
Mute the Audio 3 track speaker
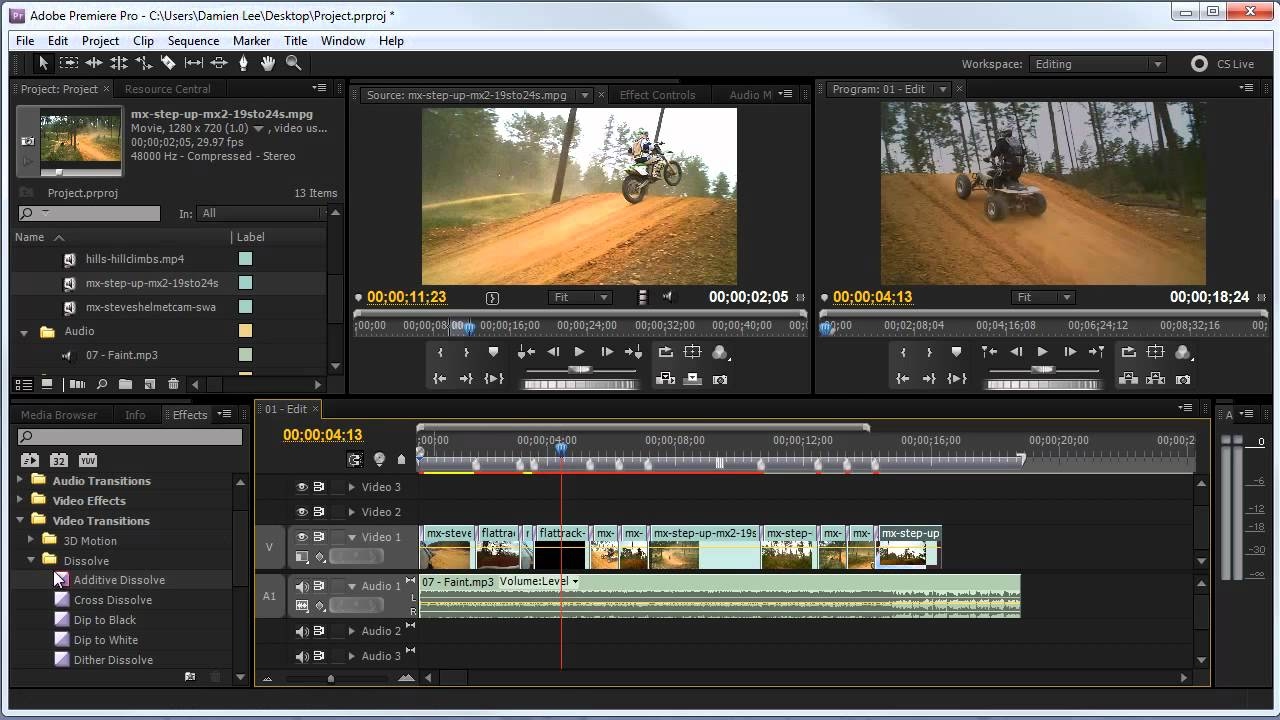click(x=301, y=656)
